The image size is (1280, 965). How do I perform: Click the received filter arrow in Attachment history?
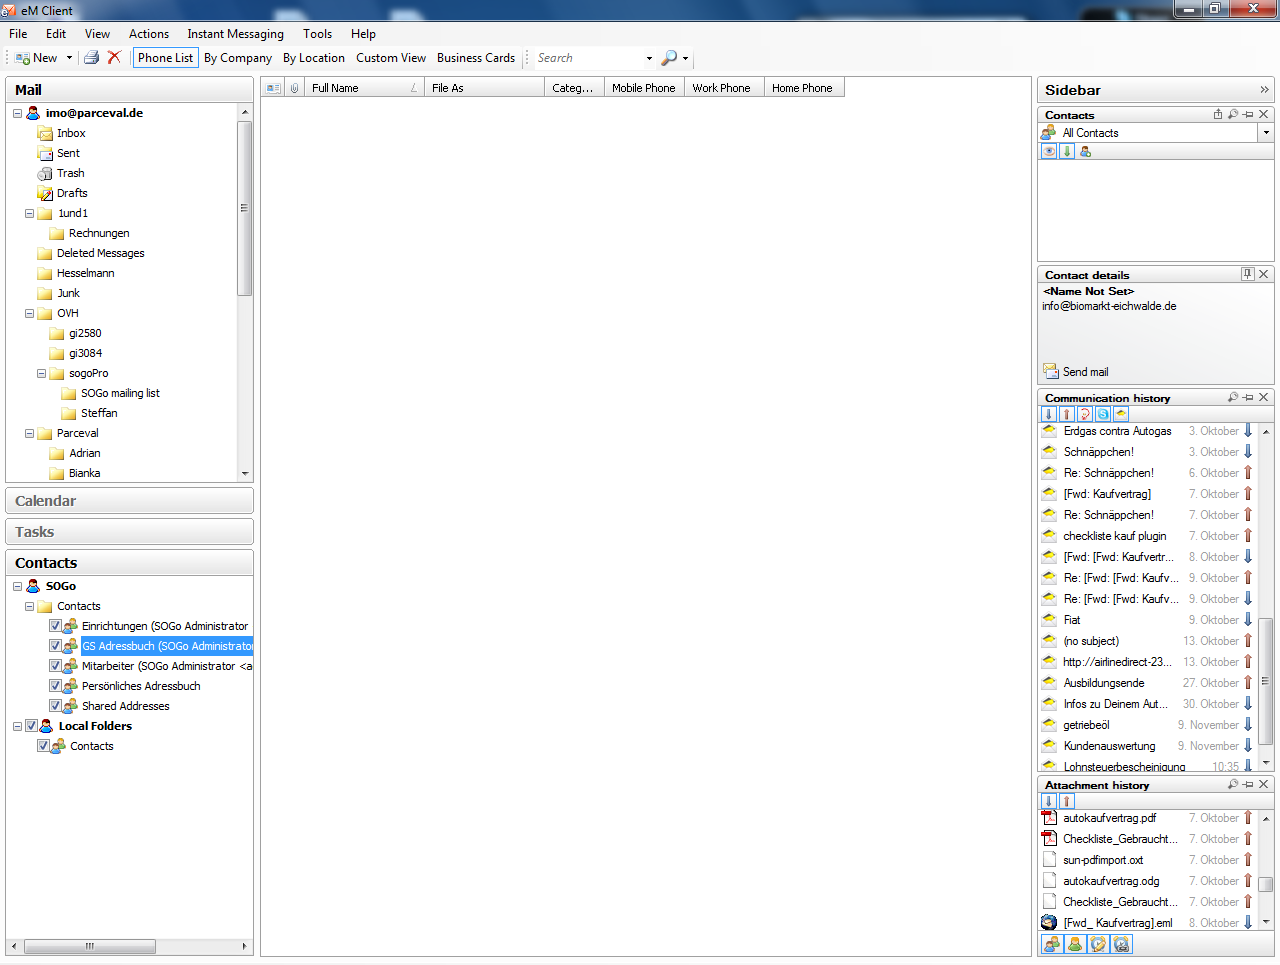pyautogui.click(x=1049, y=801)
